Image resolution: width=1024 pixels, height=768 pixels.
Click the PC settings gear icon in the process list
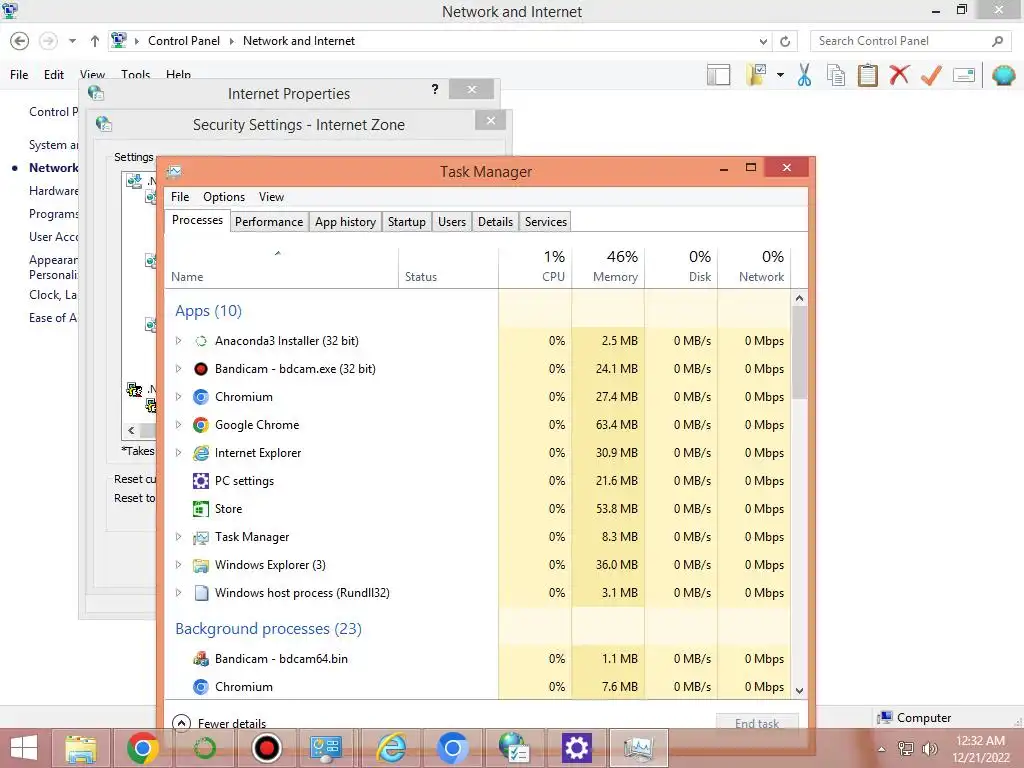coord(201,481)
